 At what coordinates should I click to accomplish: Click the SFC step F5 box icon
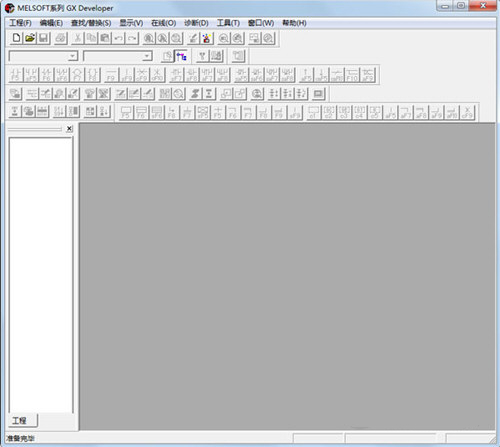tap(126, 112)
